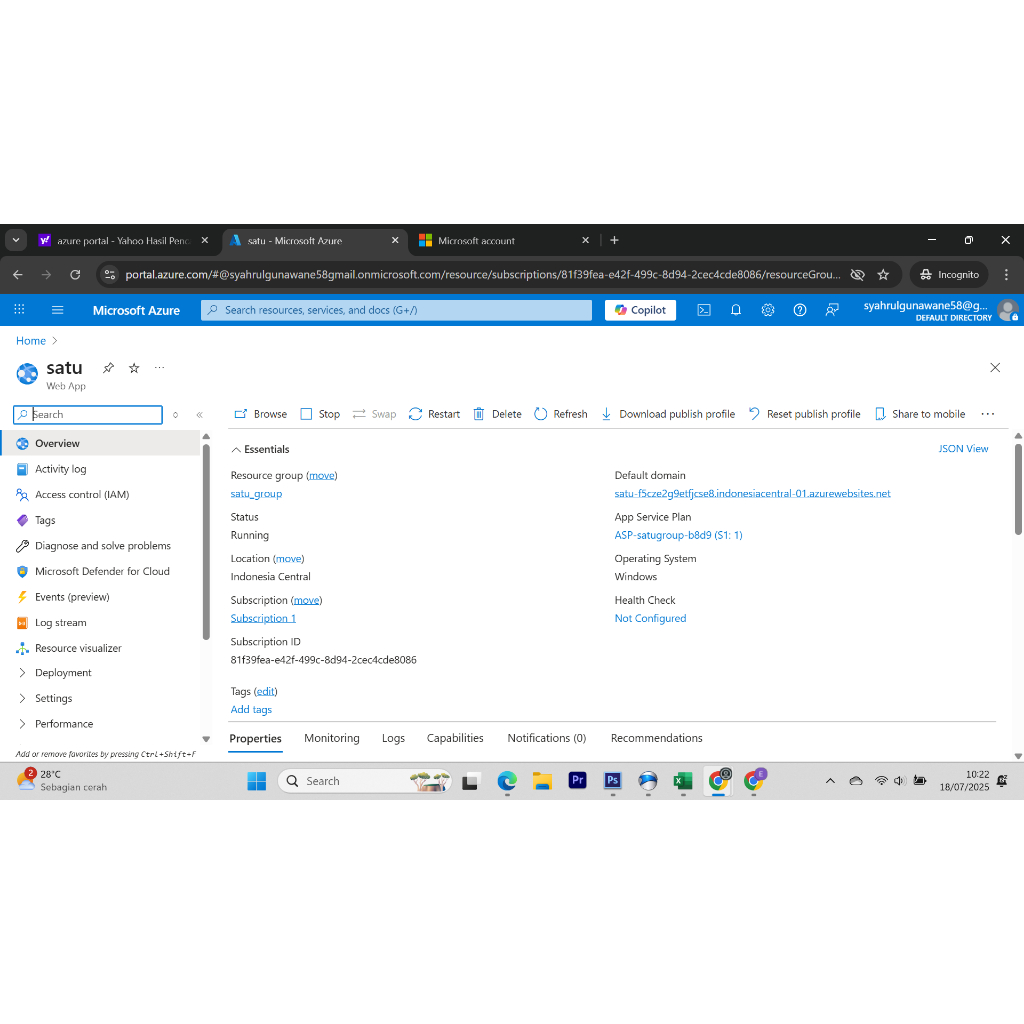Viewport: 1024px width, 1024px height.
Task: Restart the web app
Action: 434,414
